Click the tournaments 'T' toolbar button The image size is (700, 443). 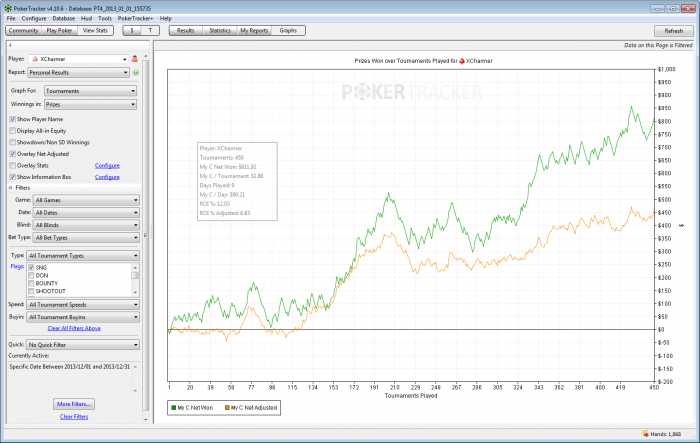point(150,31)
